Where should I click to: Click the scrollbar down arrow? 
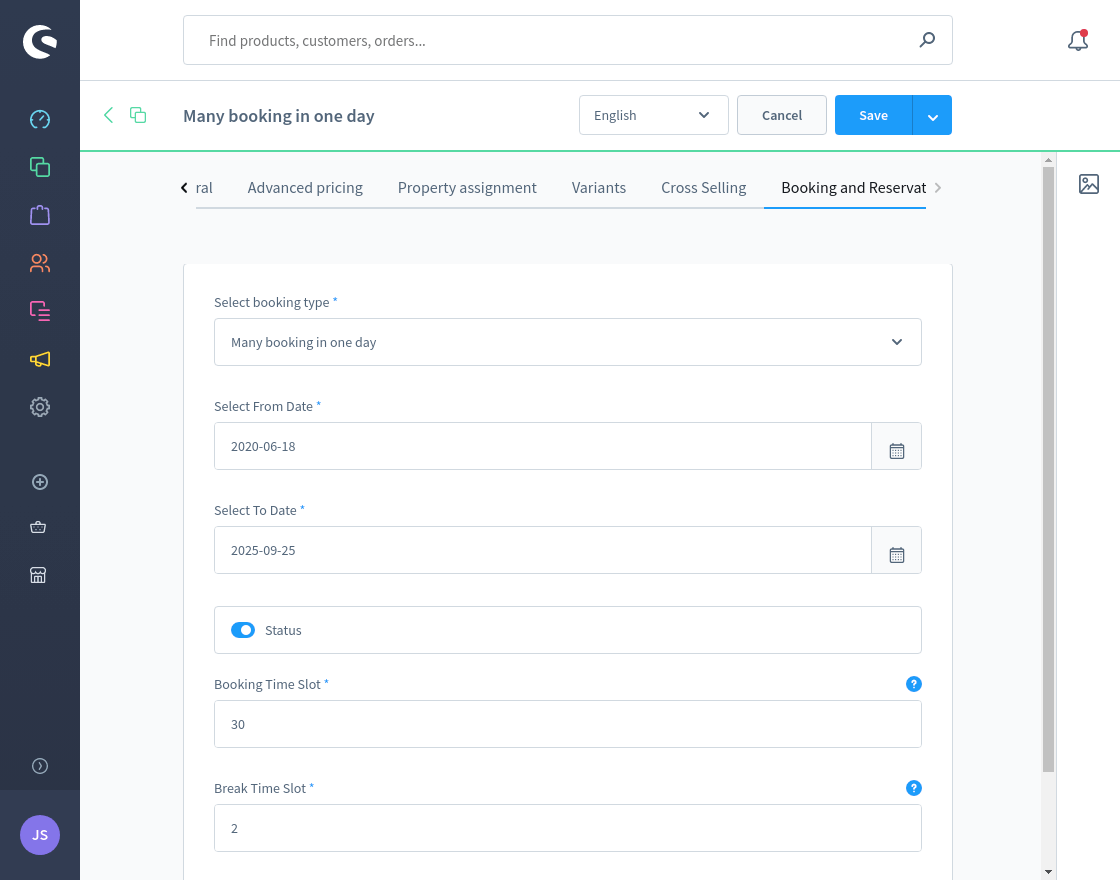tap(1049, 872)
